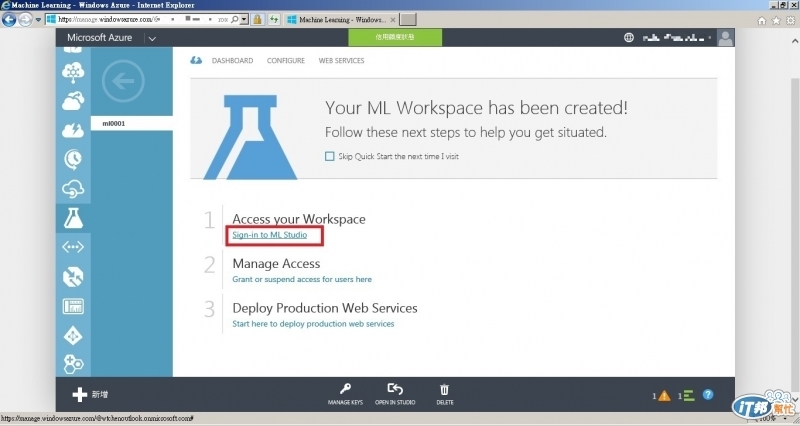This screenshot has width=800, height=426.
Task: Click the browser favorites star icon
Action: click(776, 20)
